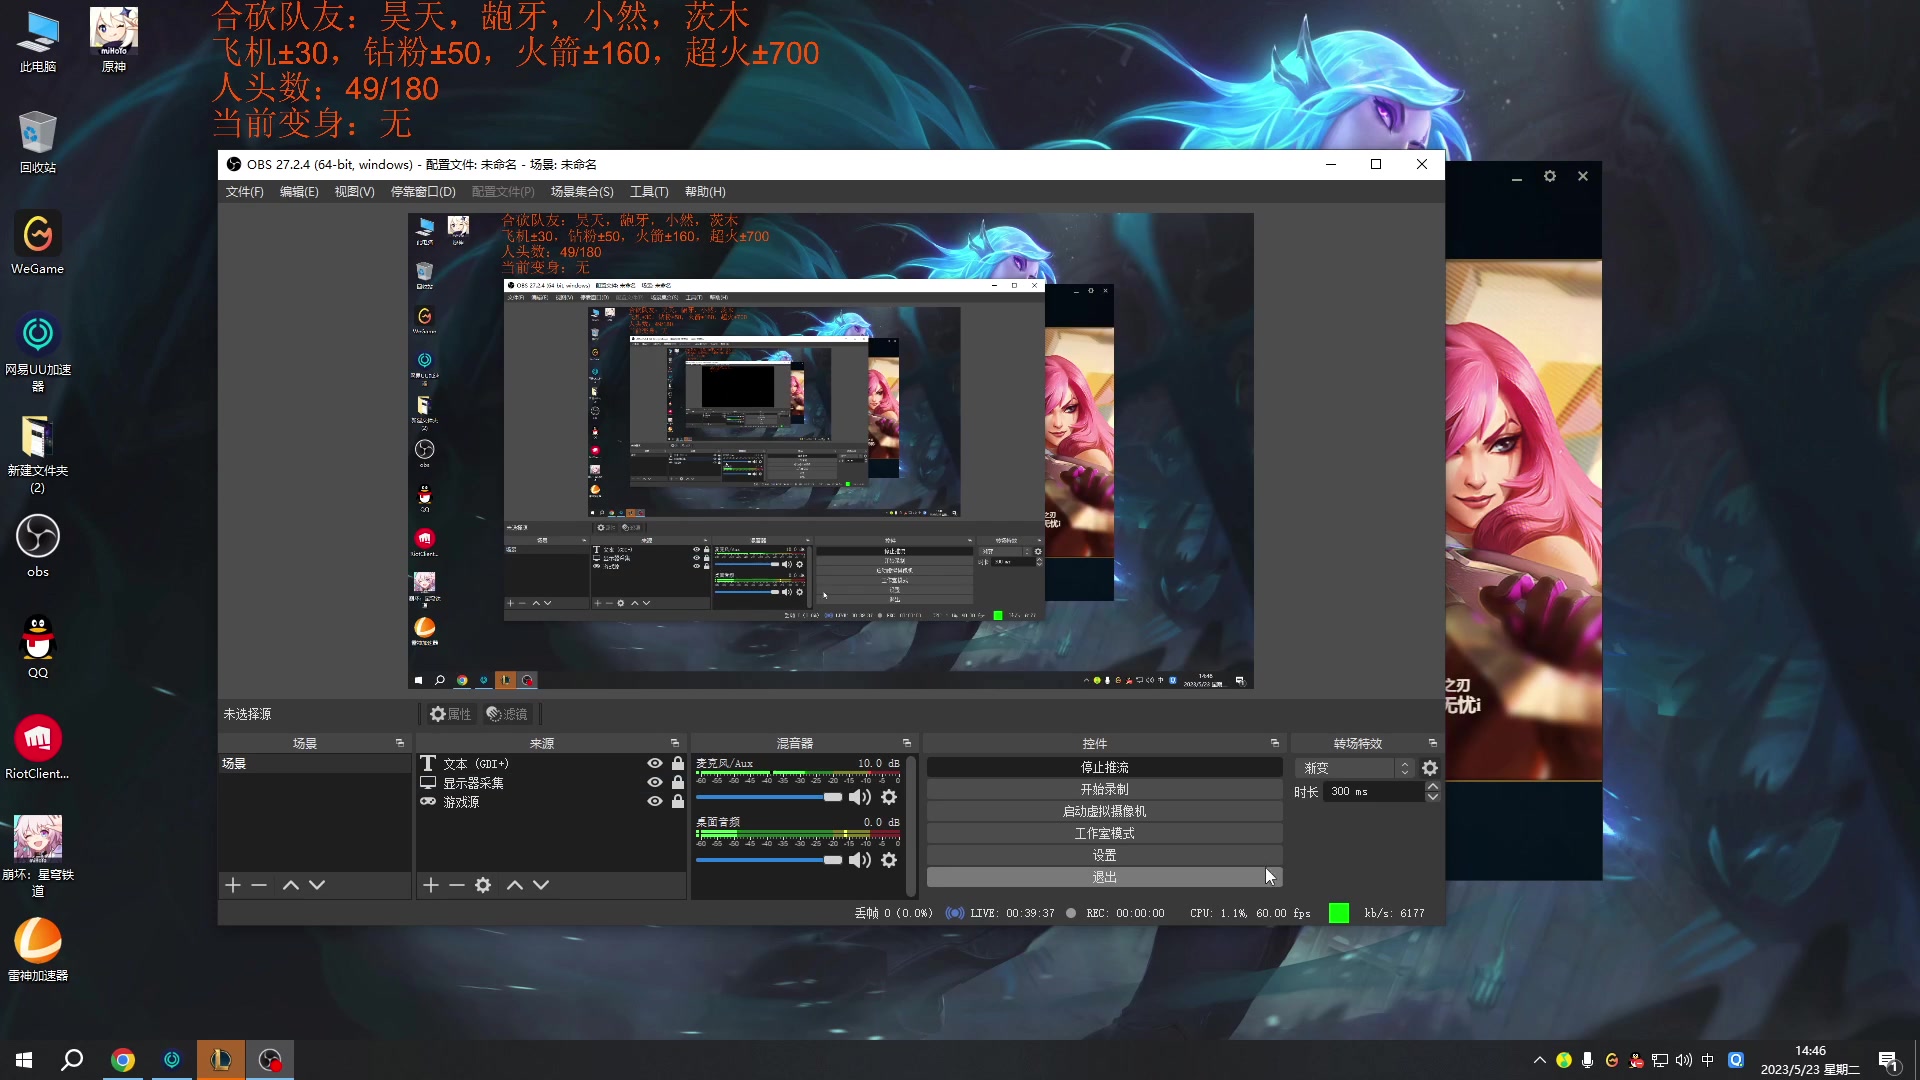Pop out the 控件 dock panel
This screenshot has width=1920, height=1080.
[x=1275, y=743]
